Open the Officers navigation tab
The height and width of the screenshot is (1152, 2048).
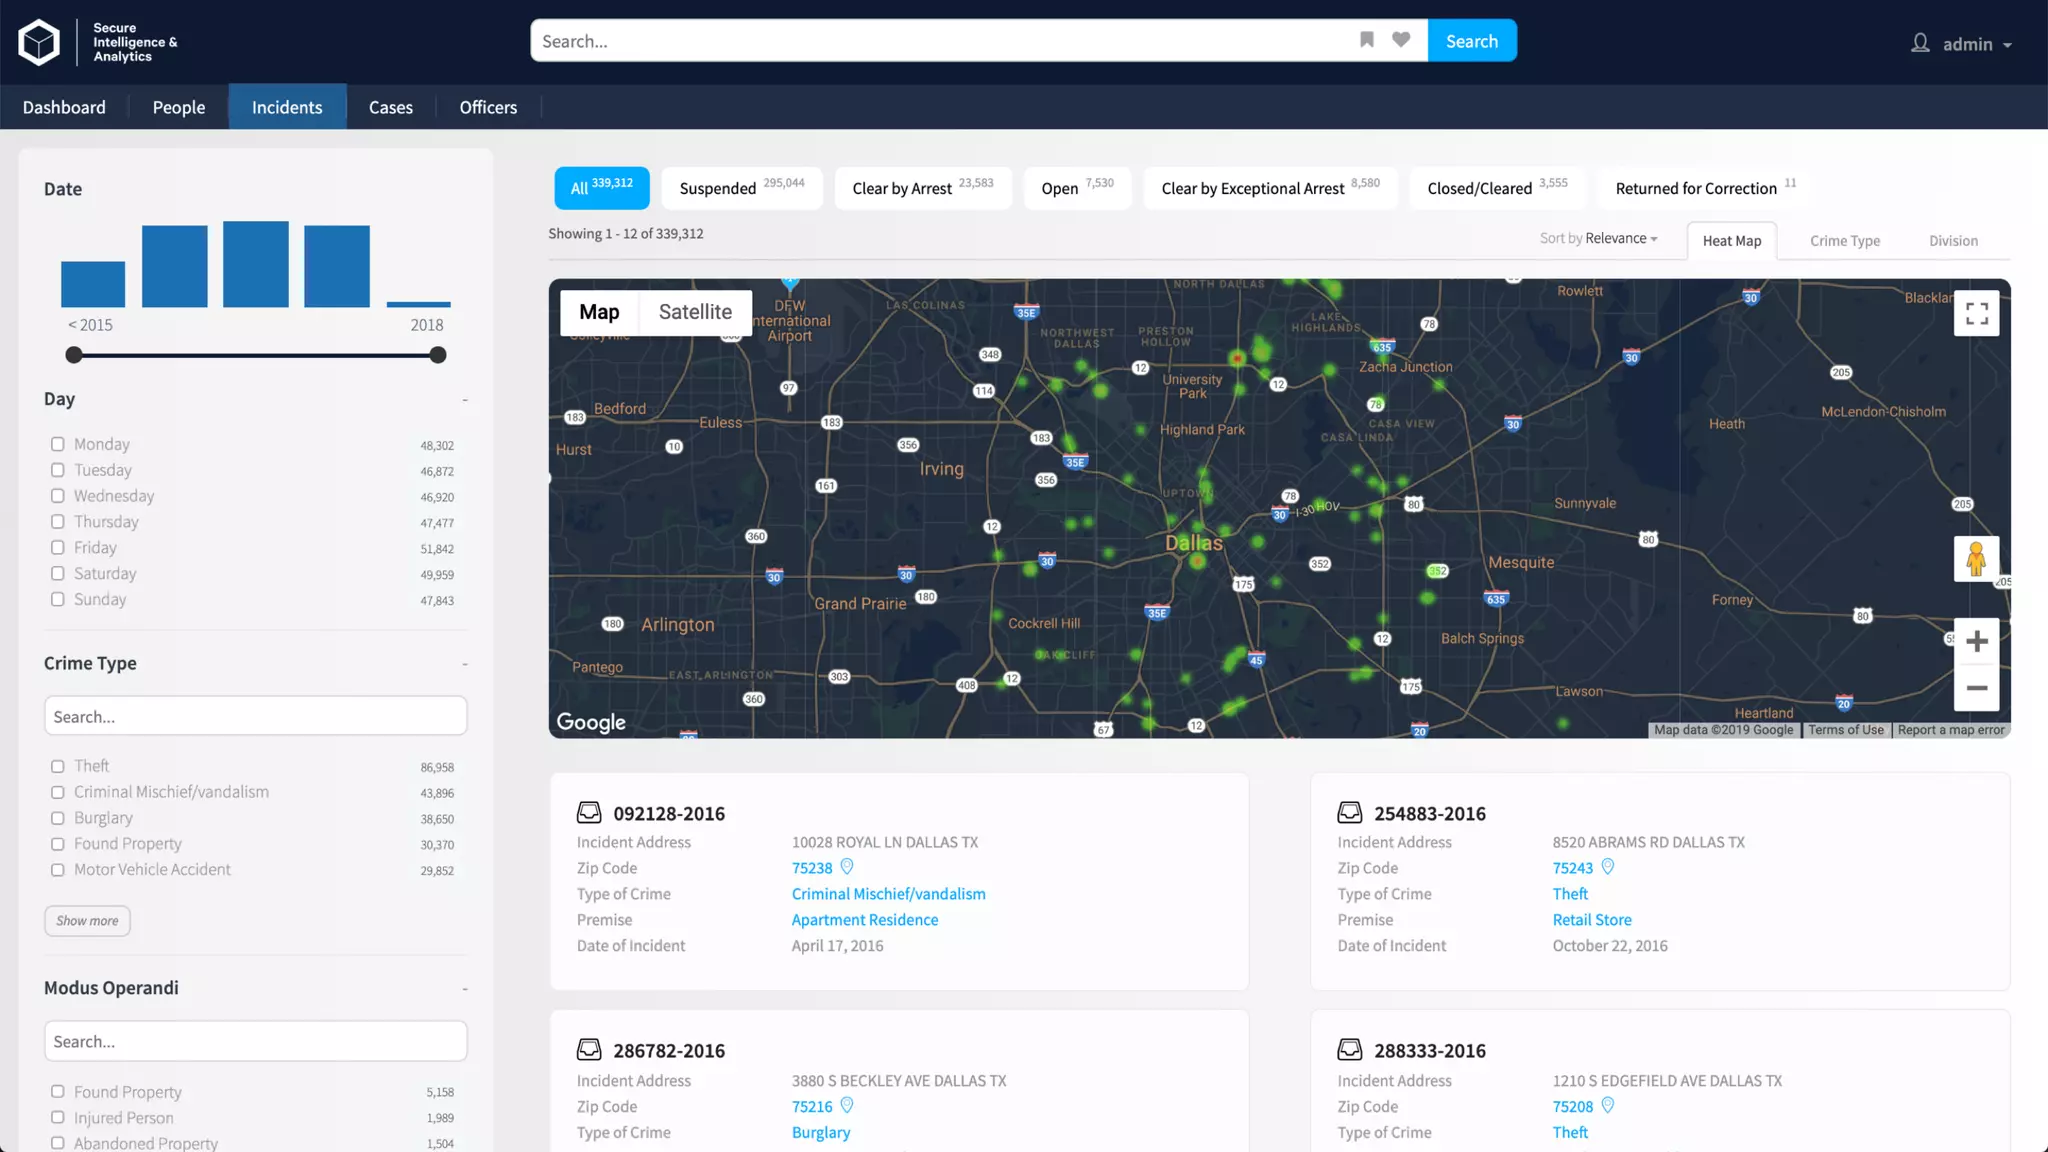click(488, 107)
